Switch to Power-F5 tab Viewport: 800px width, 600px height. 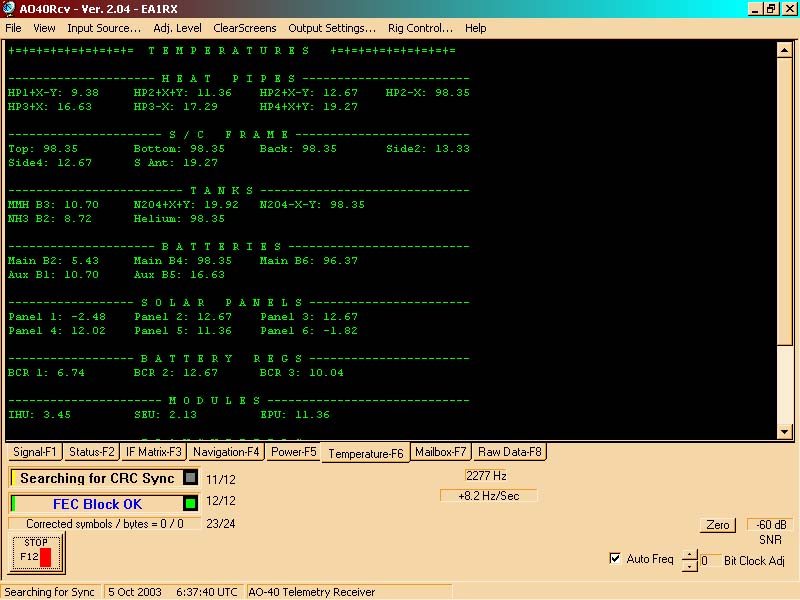tap(293, 452)
